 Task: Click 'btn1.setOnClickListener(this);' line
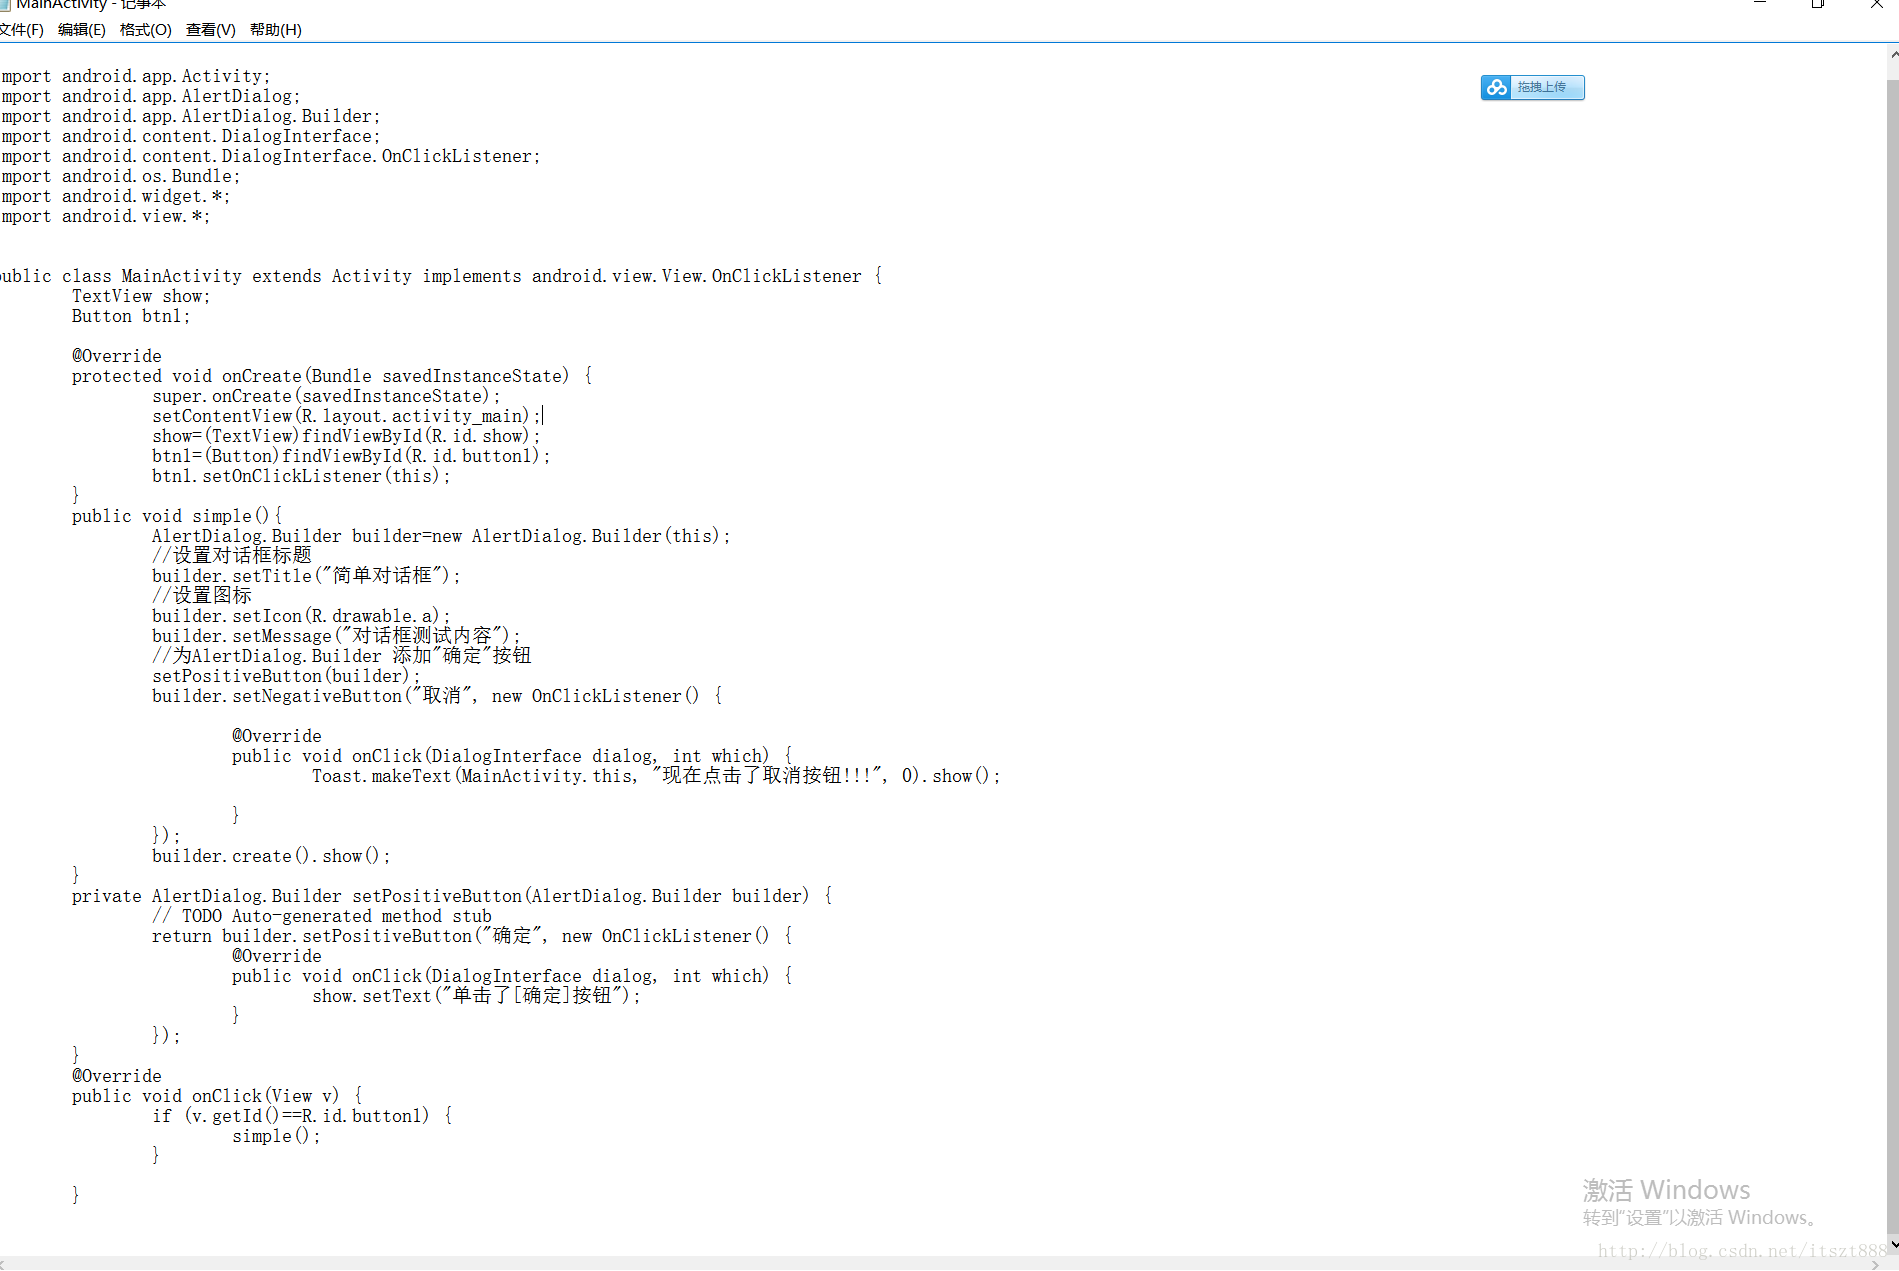point(301,476)
